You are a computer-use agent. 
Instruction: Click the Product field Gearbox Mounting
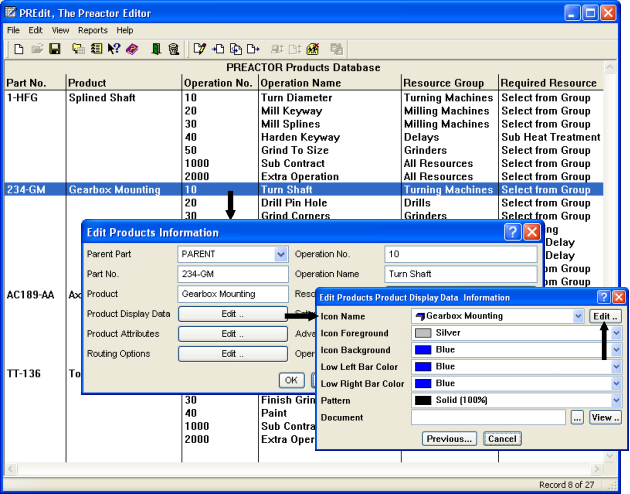(x=233, y=294)
